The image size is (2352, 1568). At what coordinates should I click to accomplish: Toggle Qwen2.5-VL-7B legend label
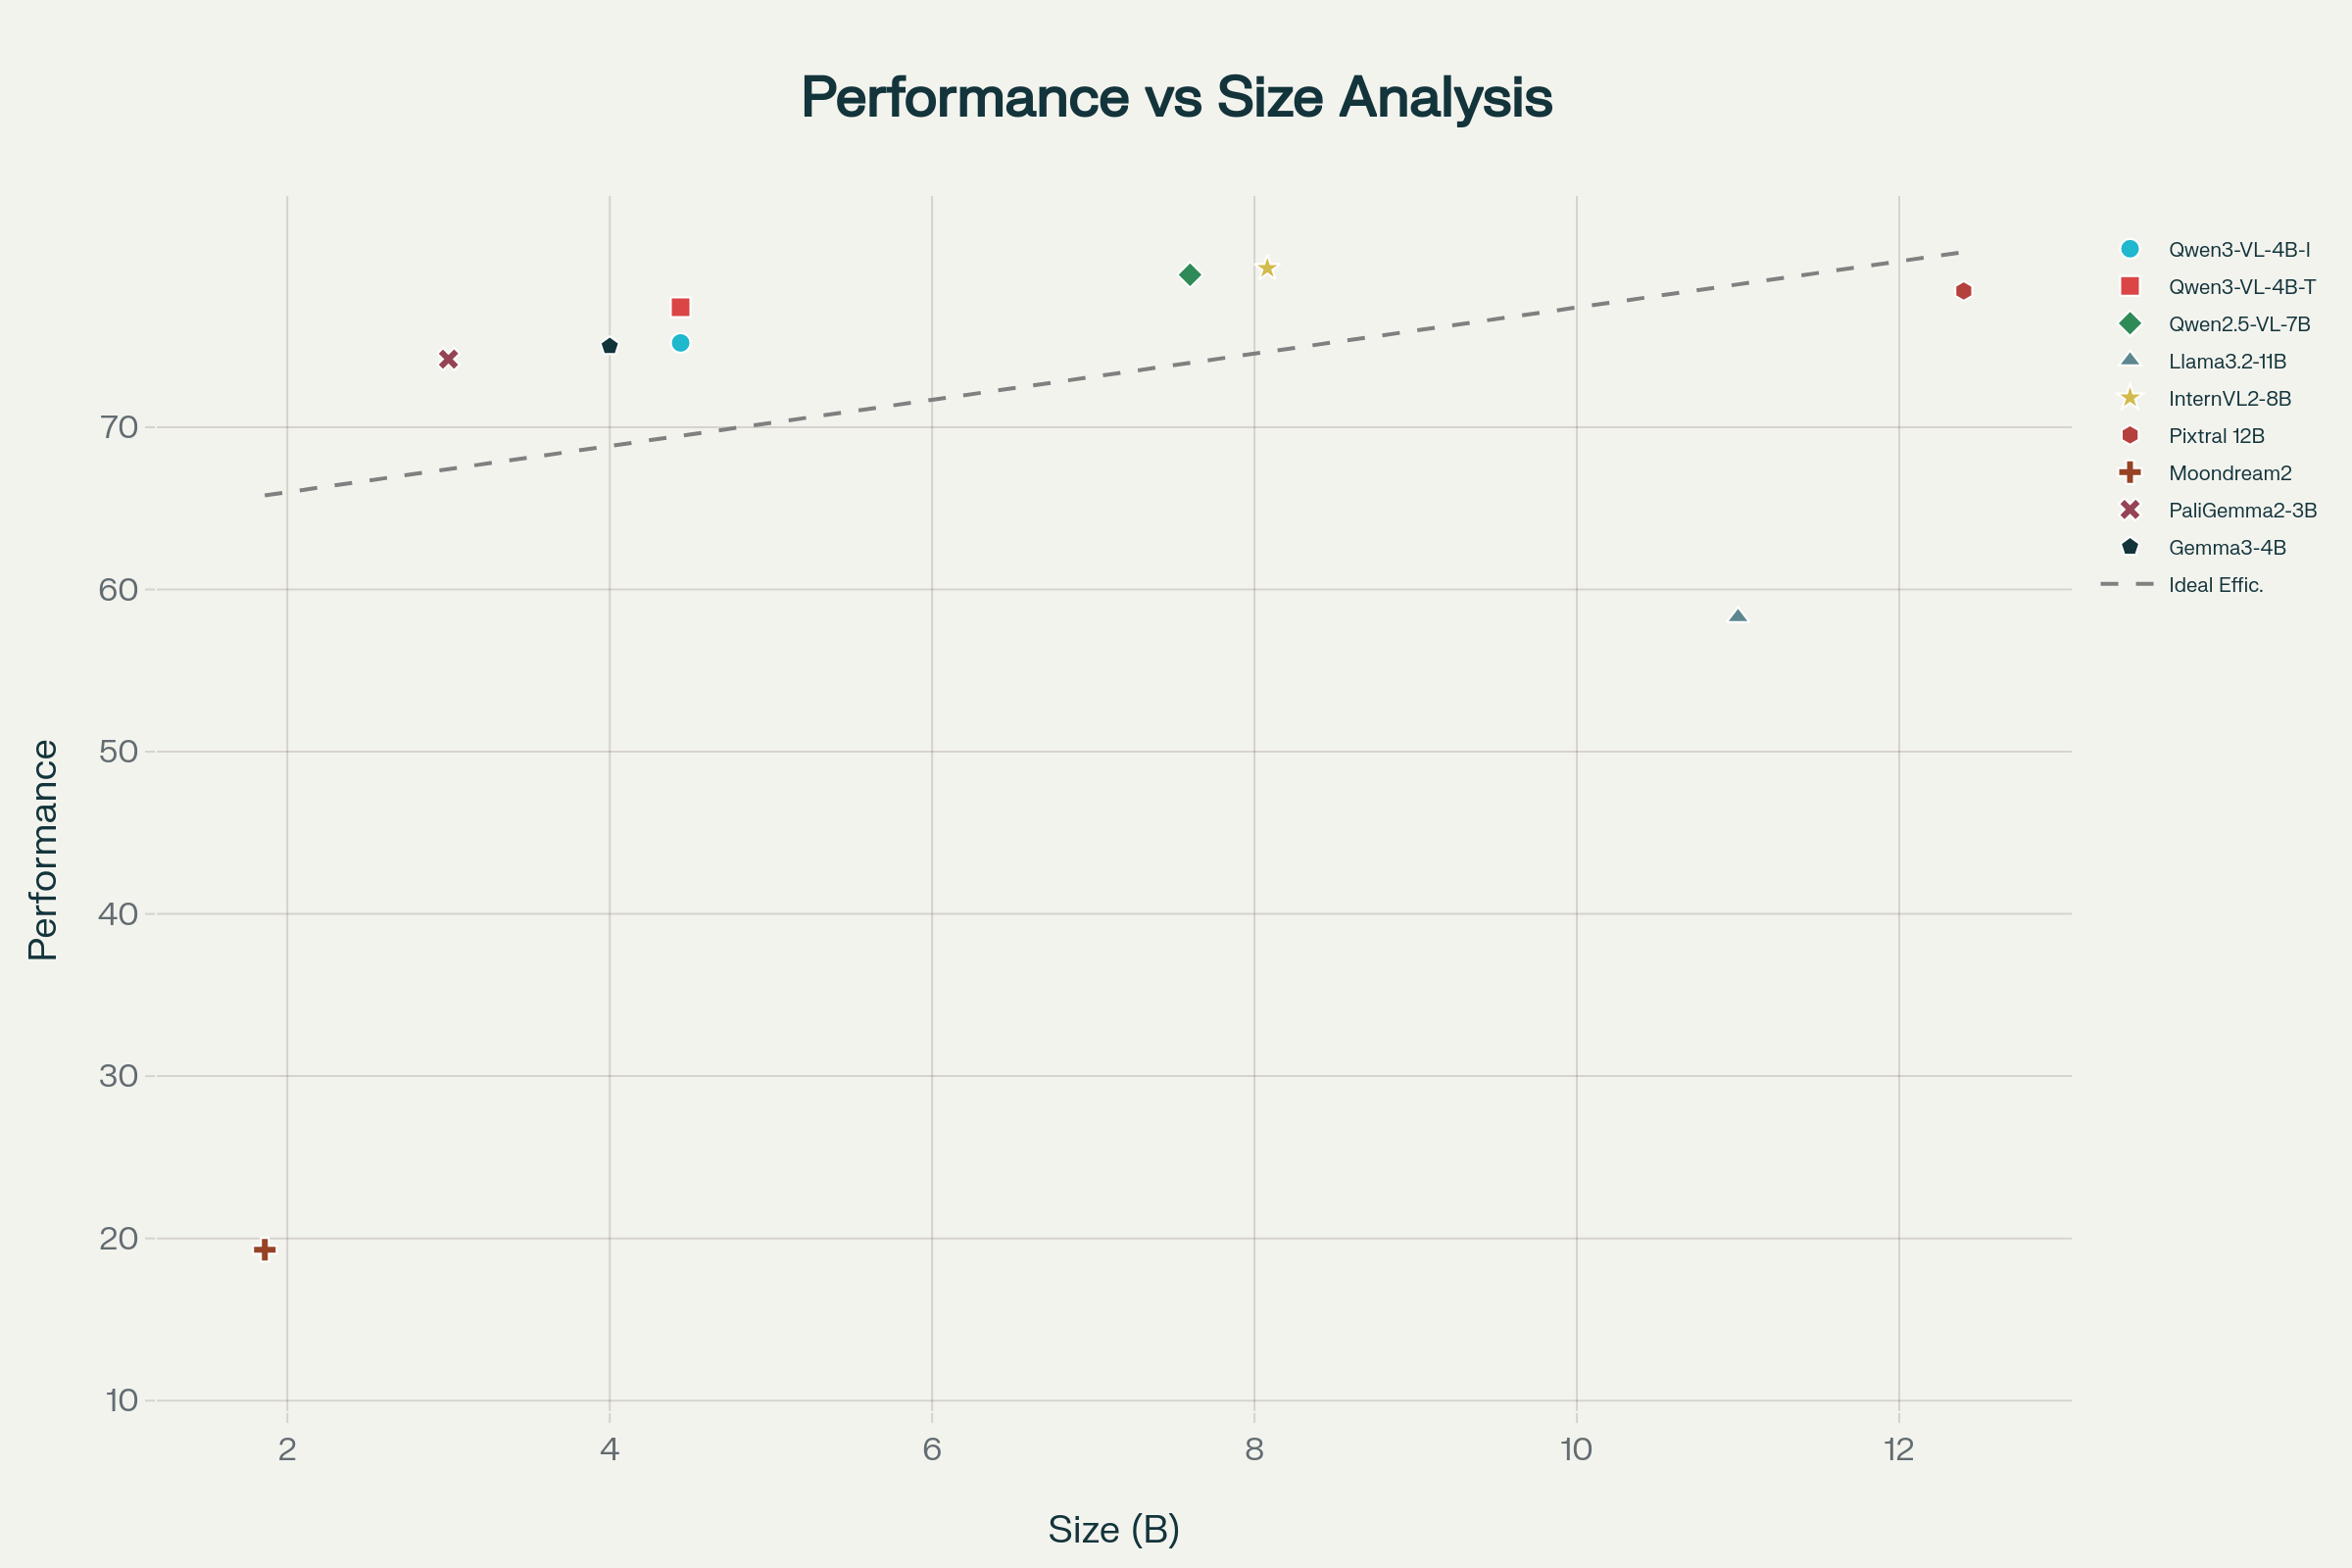2239,324
